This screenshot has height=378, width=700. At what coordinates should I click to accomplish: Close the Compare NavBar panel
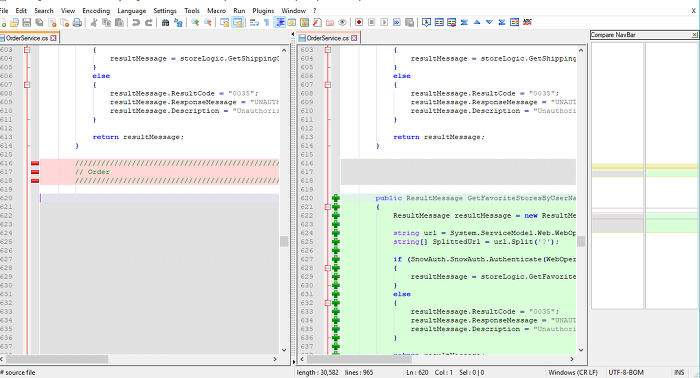click(x=695, y=35)
